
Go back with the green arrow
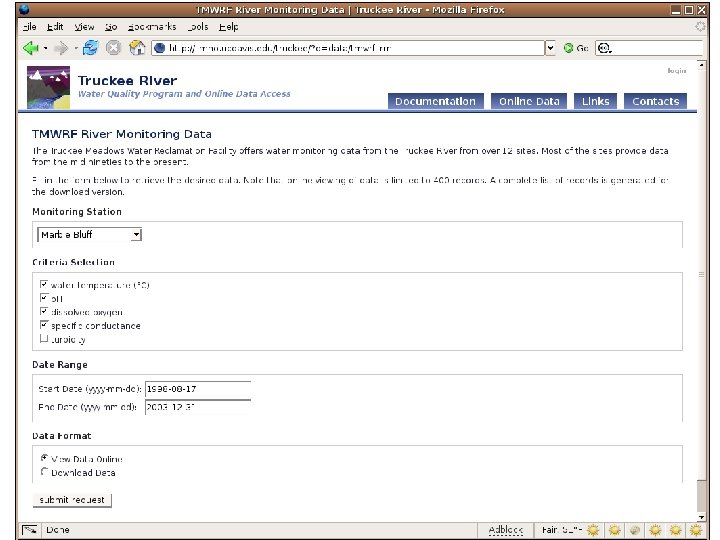tap(31, 48)
